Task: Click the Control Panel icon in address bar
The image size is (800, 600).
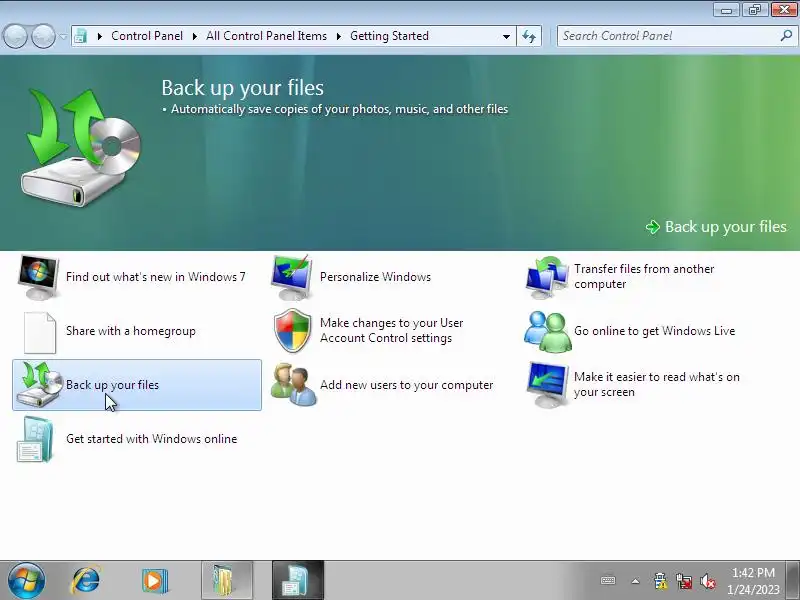Action: pos(81,36)
